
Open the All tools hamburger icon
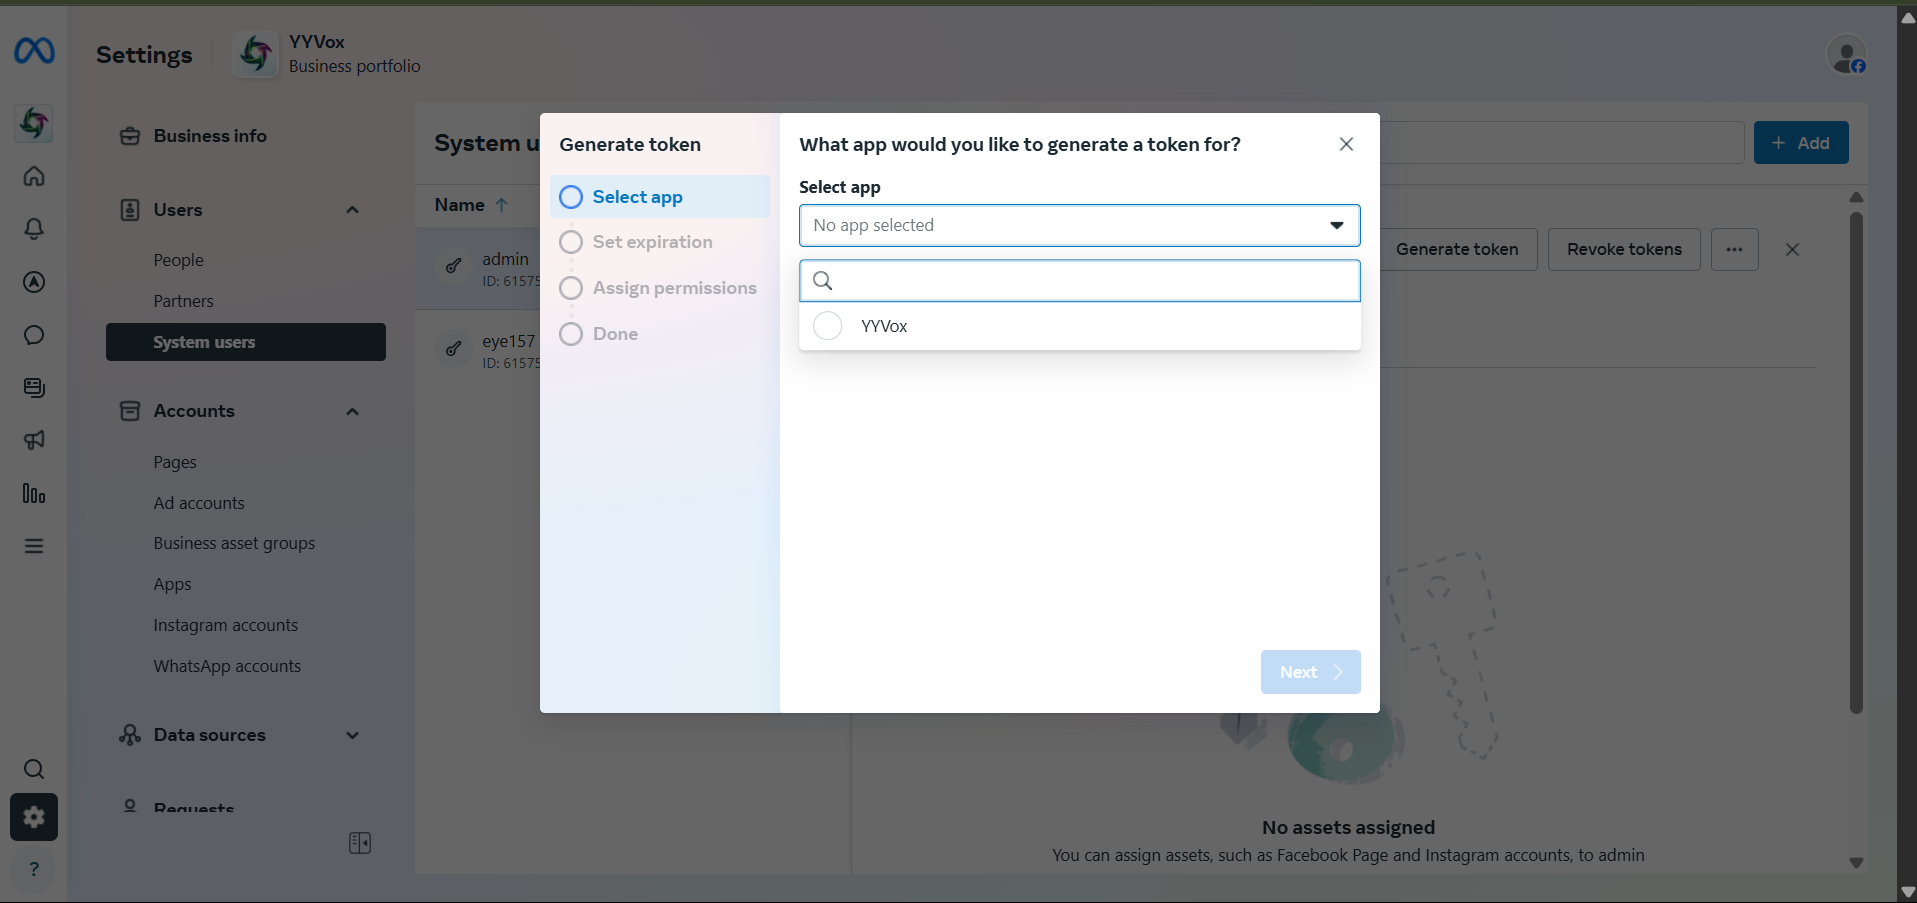click(34, 547)
